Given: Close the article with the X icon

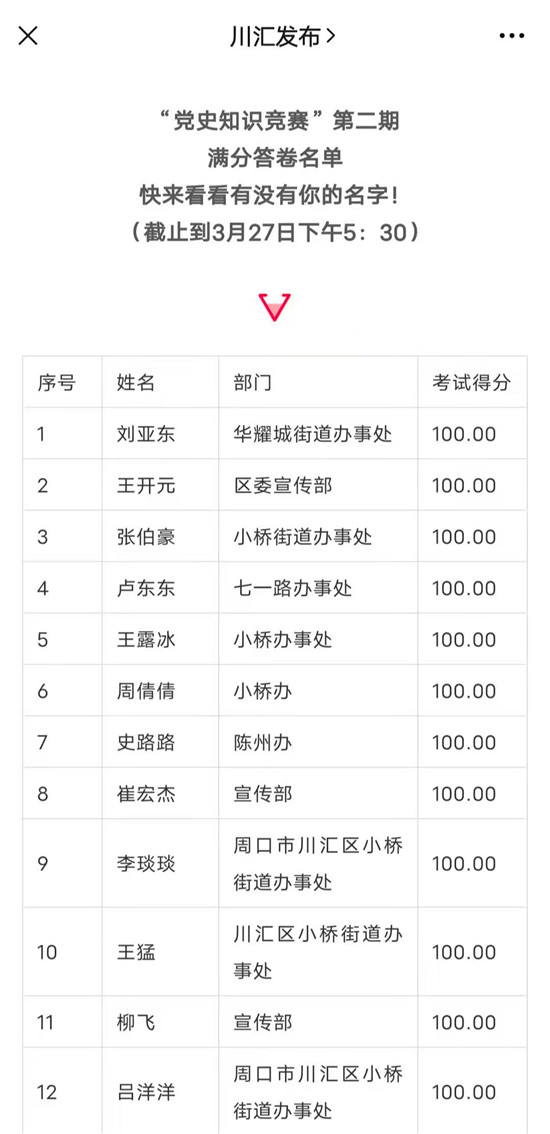Looking at the screenshot, I should coord(28,35).
